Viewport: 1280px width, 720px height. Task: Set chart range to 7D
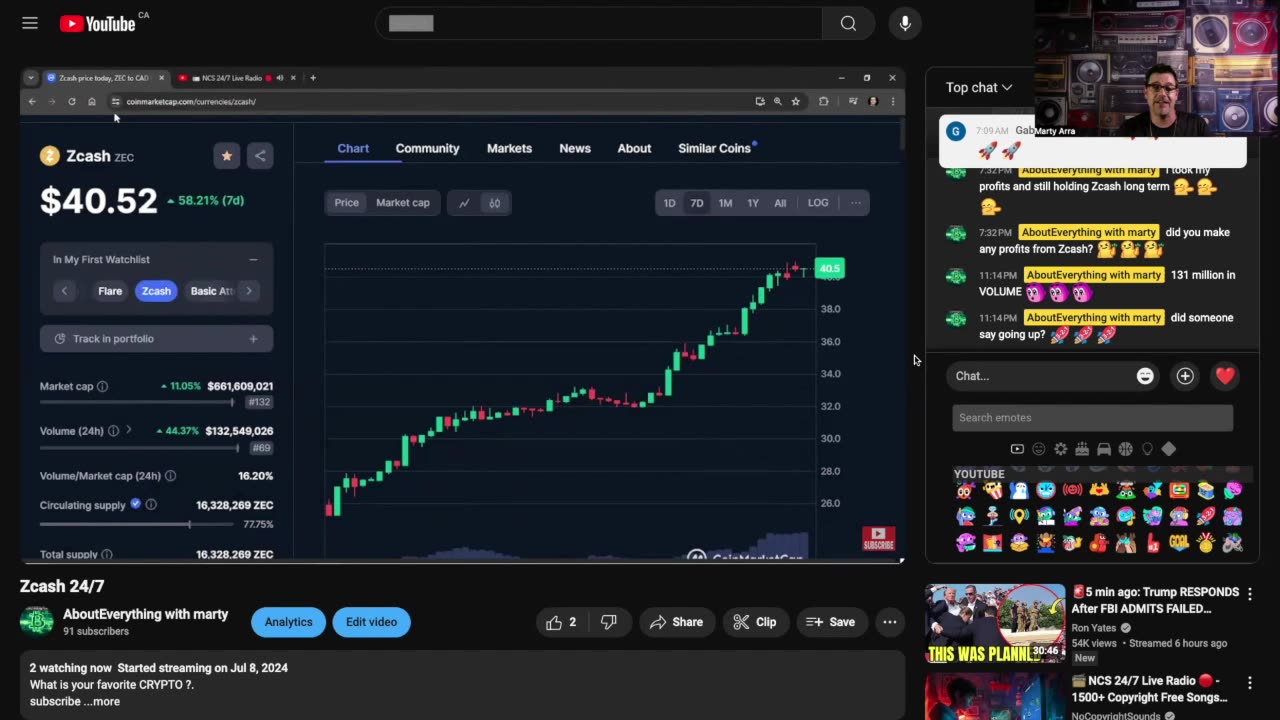tap(697, 203)
